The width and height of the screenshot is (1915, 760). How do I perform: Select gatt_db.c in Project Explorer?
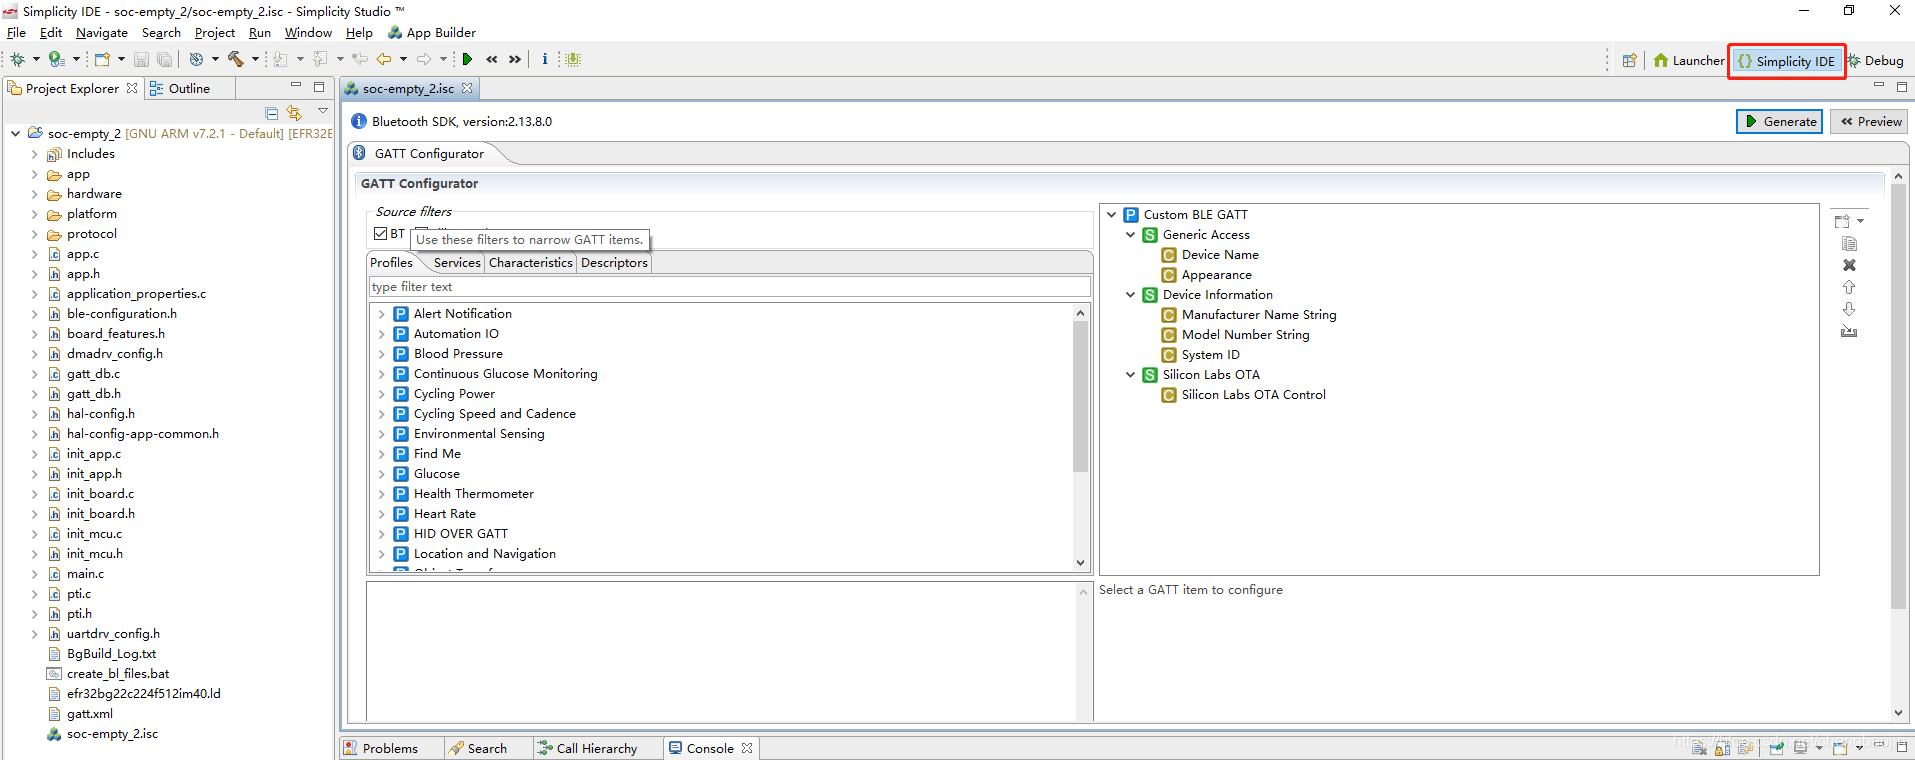click(x=93, y=374)
